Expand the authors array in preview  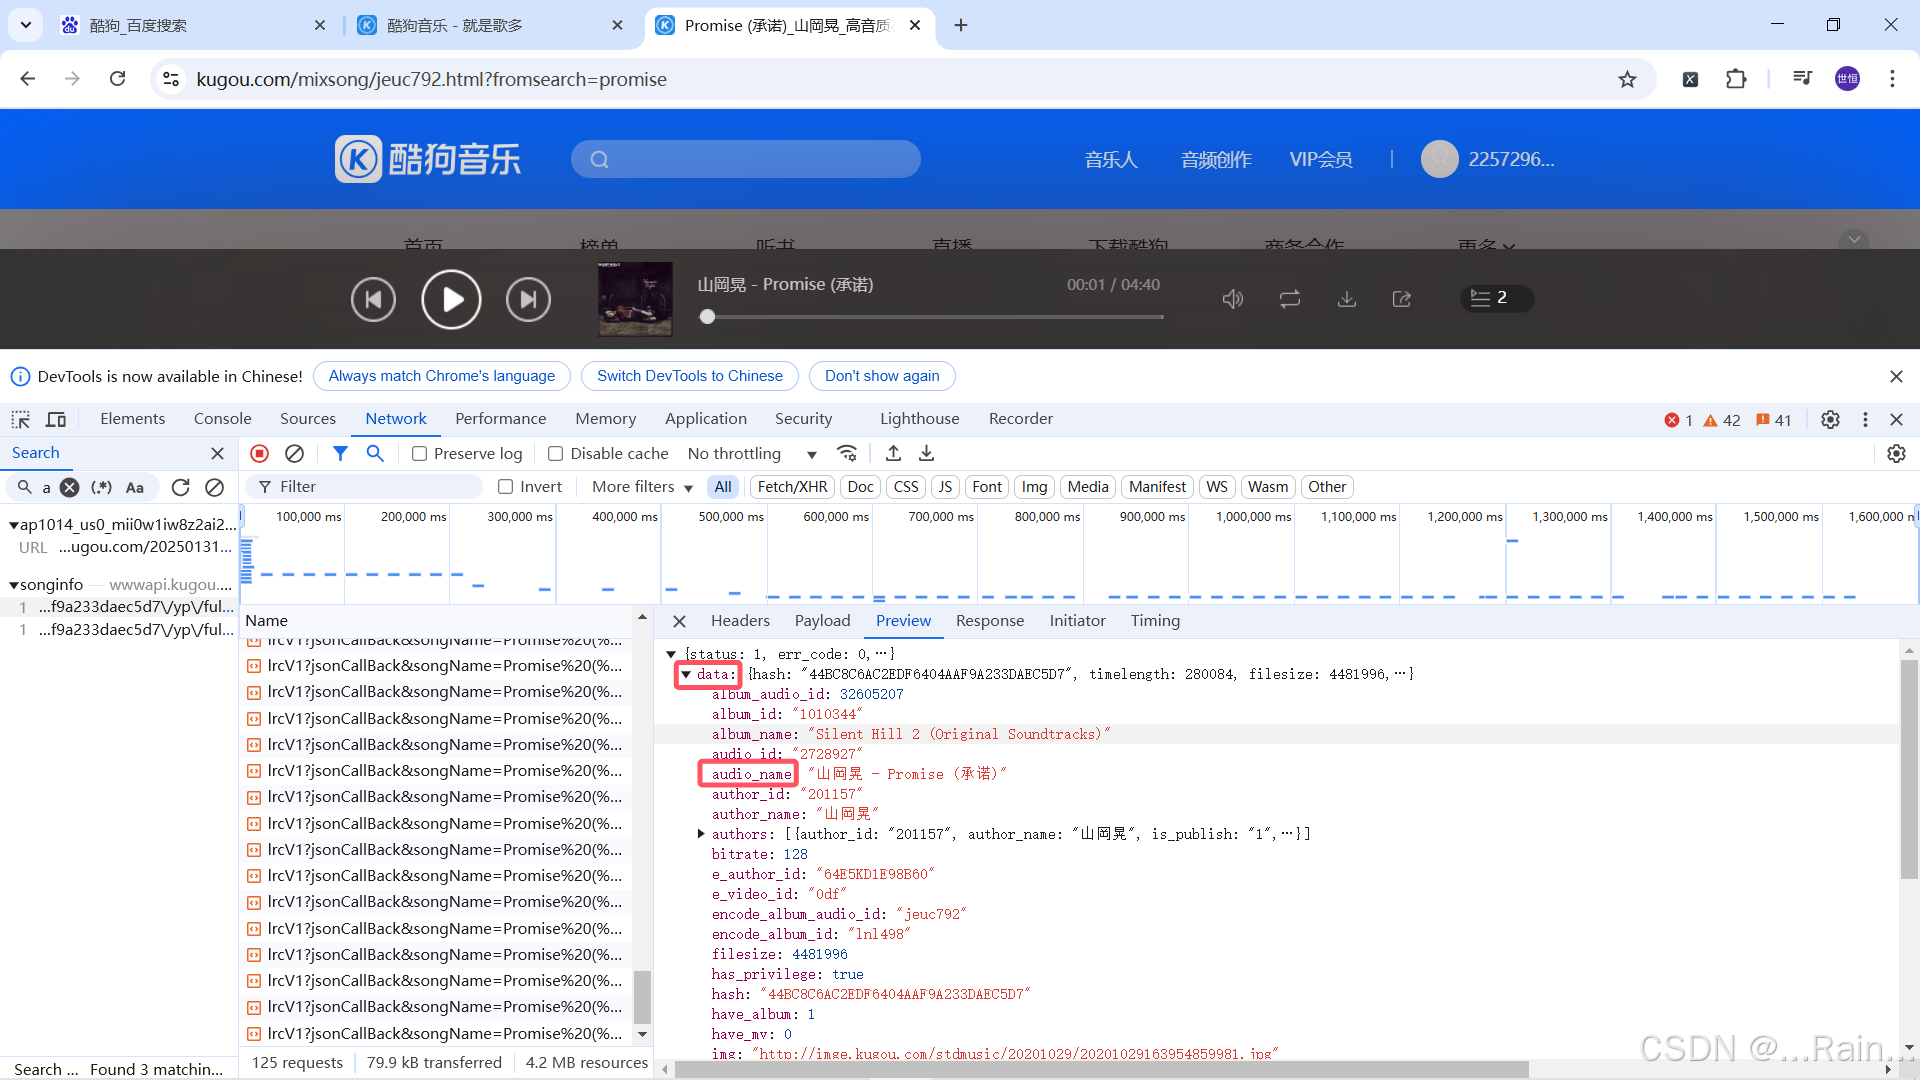click(700, 833)
